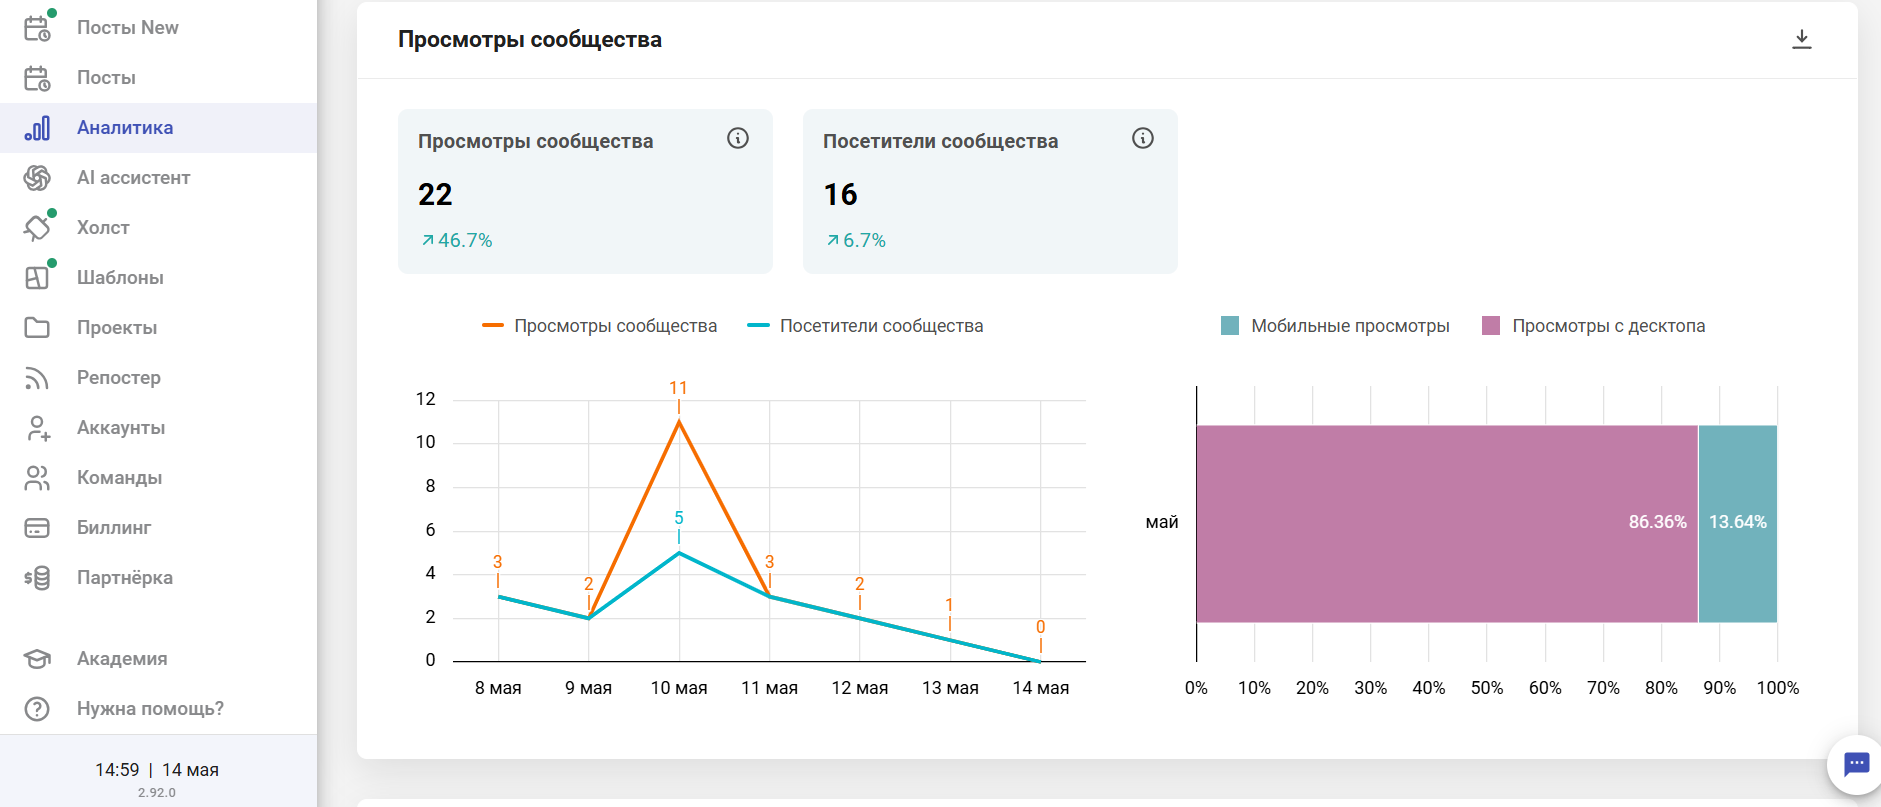The height and width of the screenshot is (807, 1881).
Task: Toggle Мобильные просмотры legend item
Action: [1335, 326]
